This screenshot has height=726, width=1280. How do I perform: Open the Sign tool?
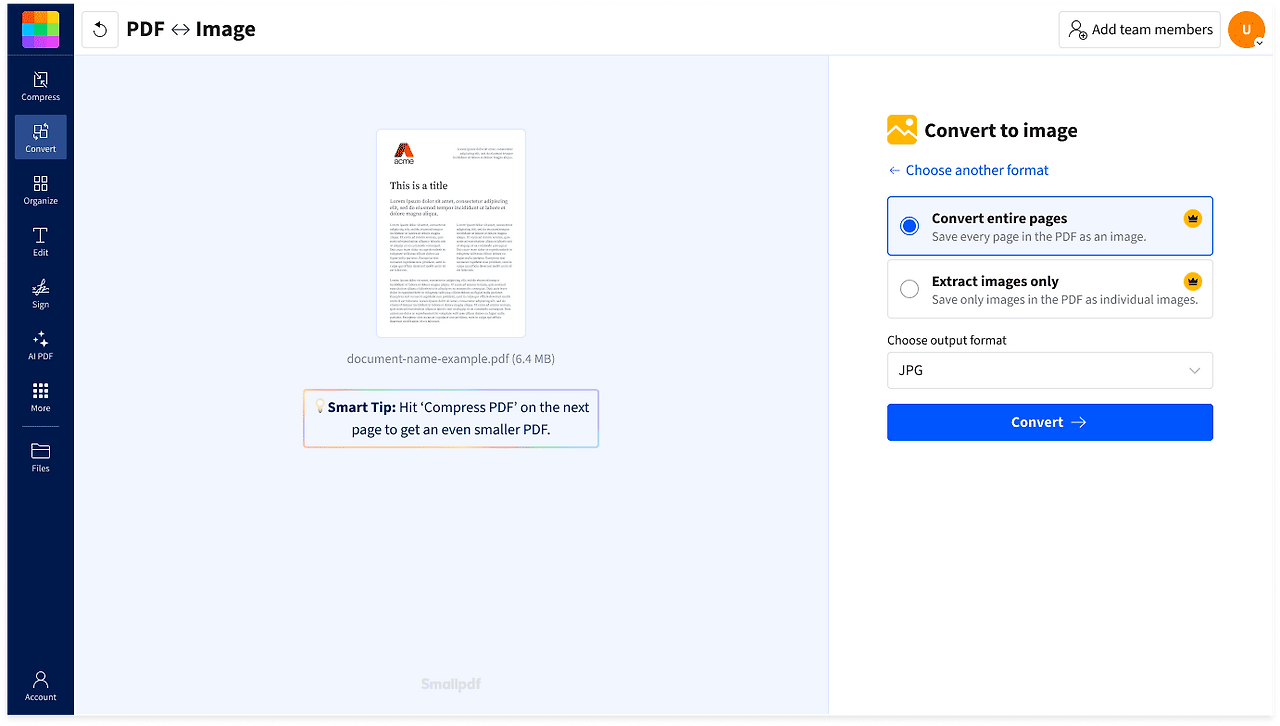[40, 294]
